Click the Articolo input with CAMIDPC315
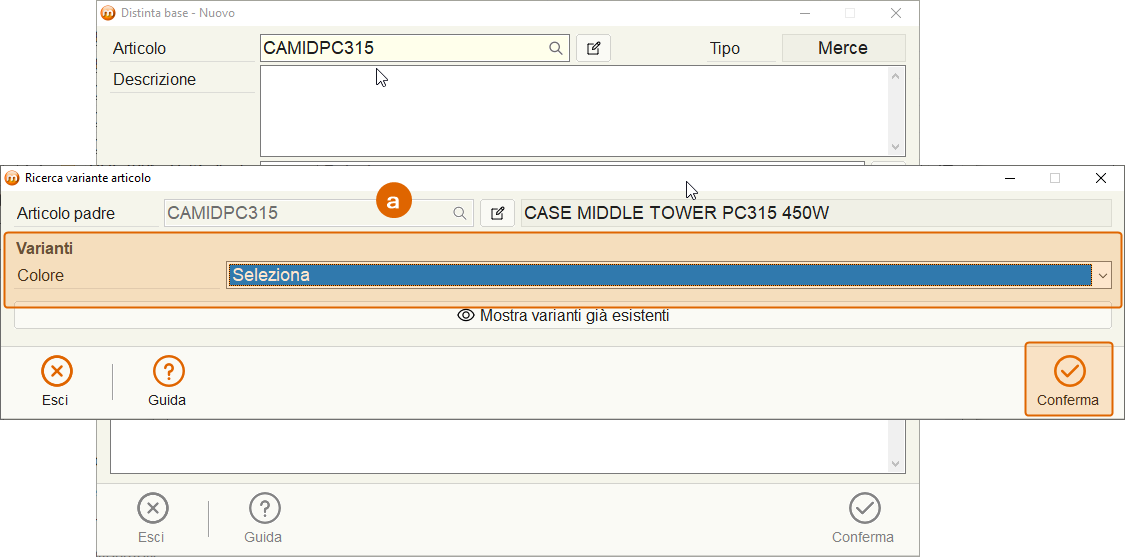 [415, 48]
